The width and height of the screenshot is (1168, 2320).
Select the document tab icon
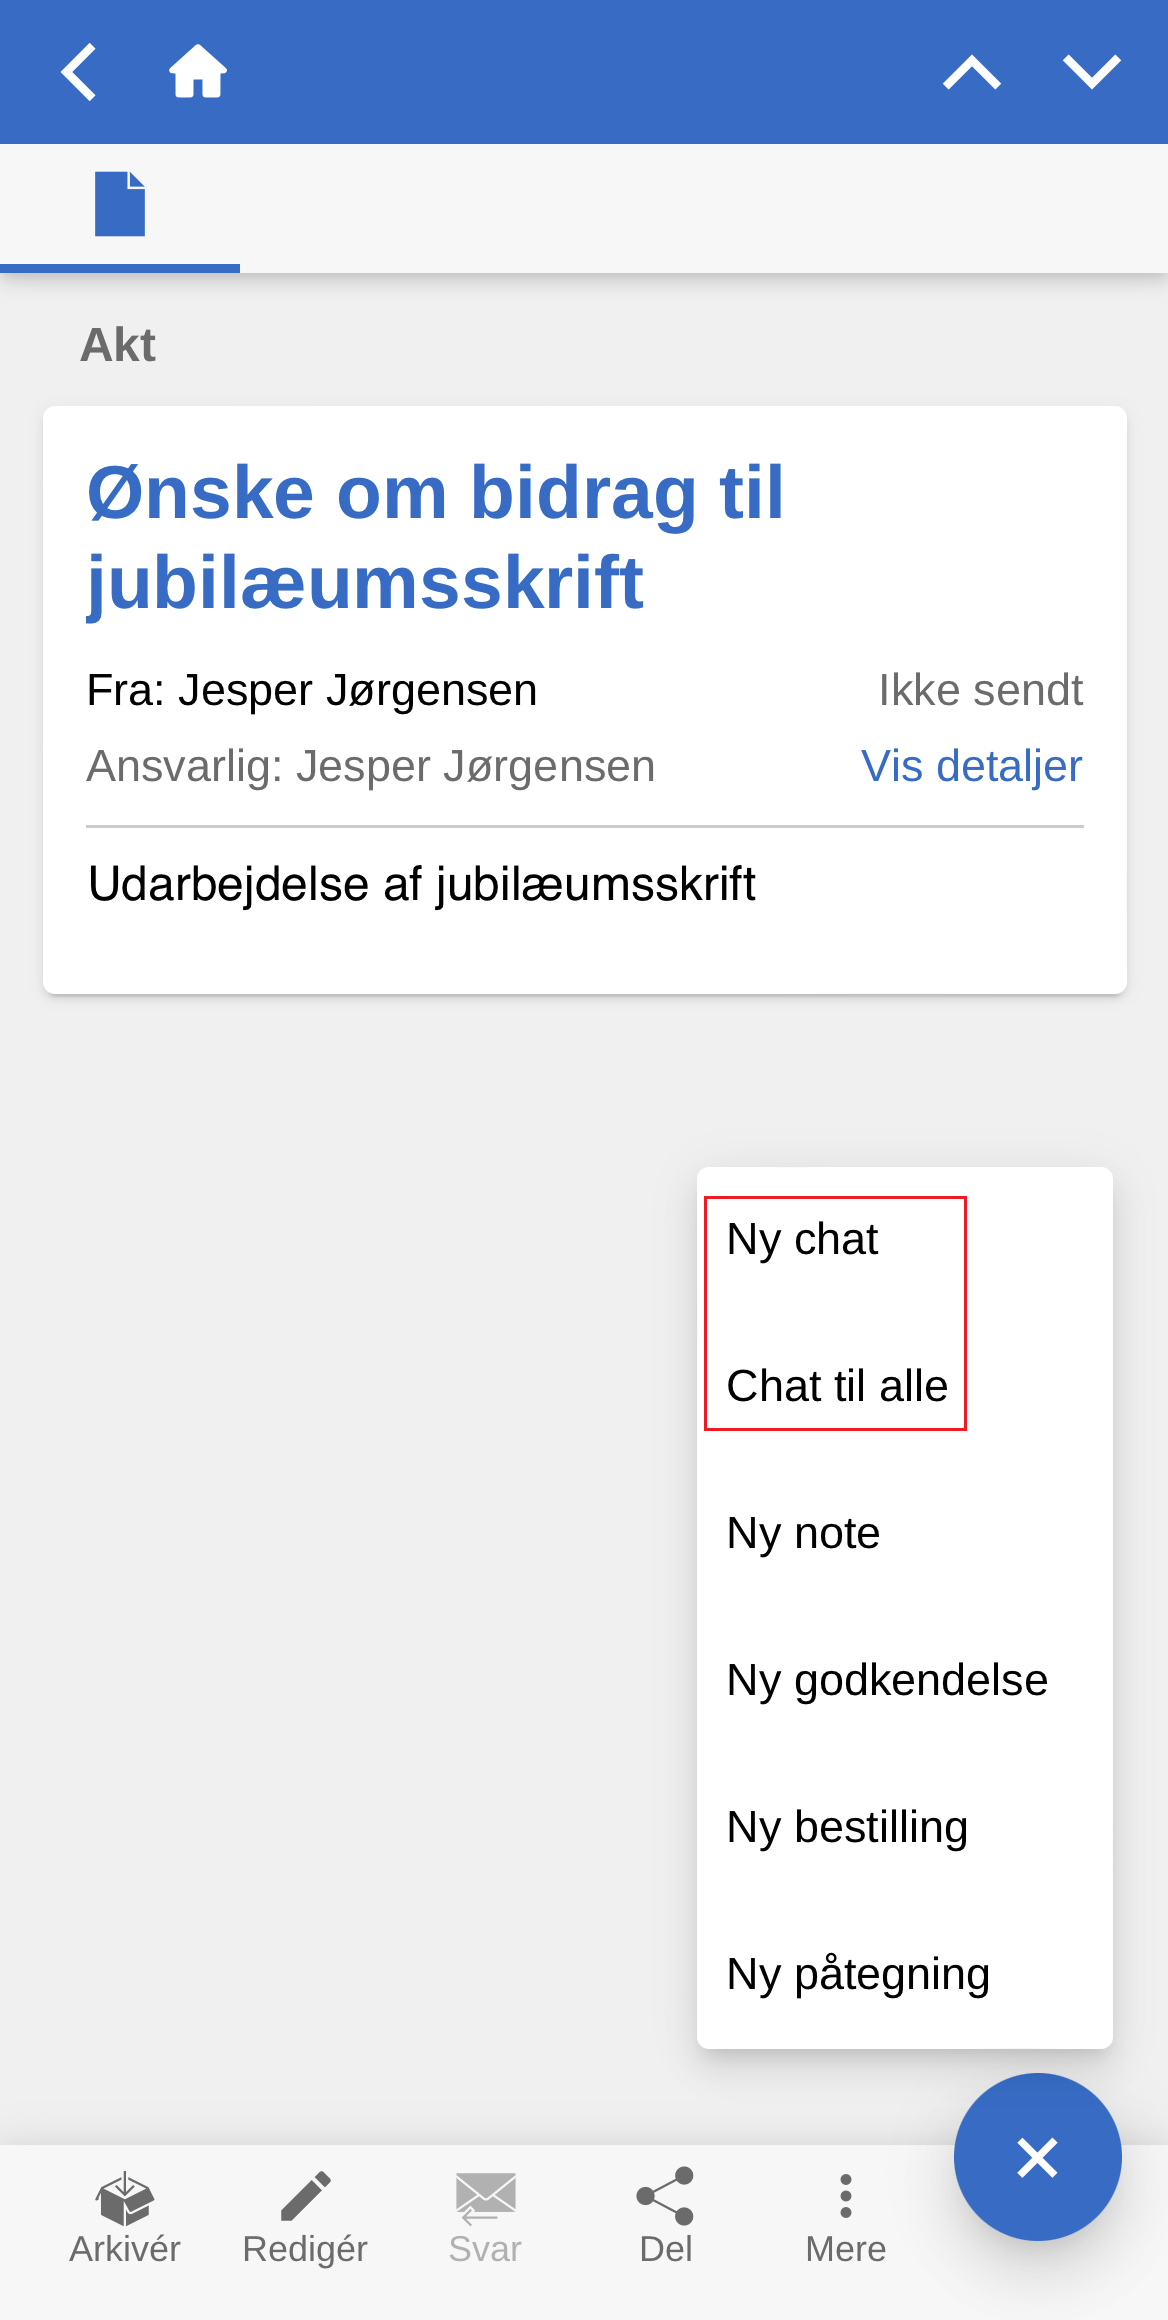click(120, 205)
